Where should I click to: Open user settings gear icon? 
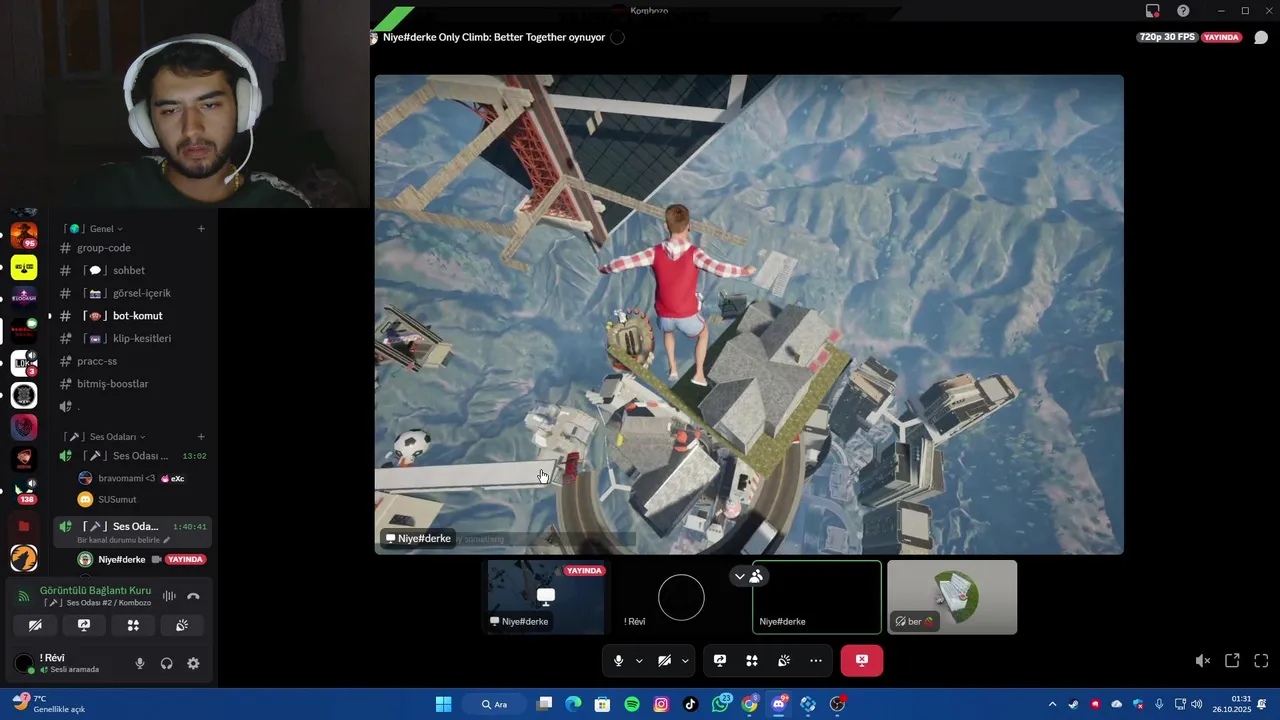193,663
